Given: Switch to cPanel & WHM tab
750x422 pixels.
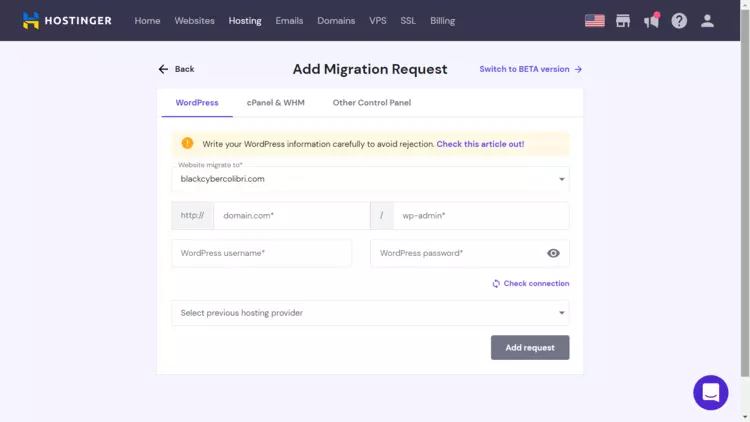Looking at the screenshot, I should tap(276, 102).
